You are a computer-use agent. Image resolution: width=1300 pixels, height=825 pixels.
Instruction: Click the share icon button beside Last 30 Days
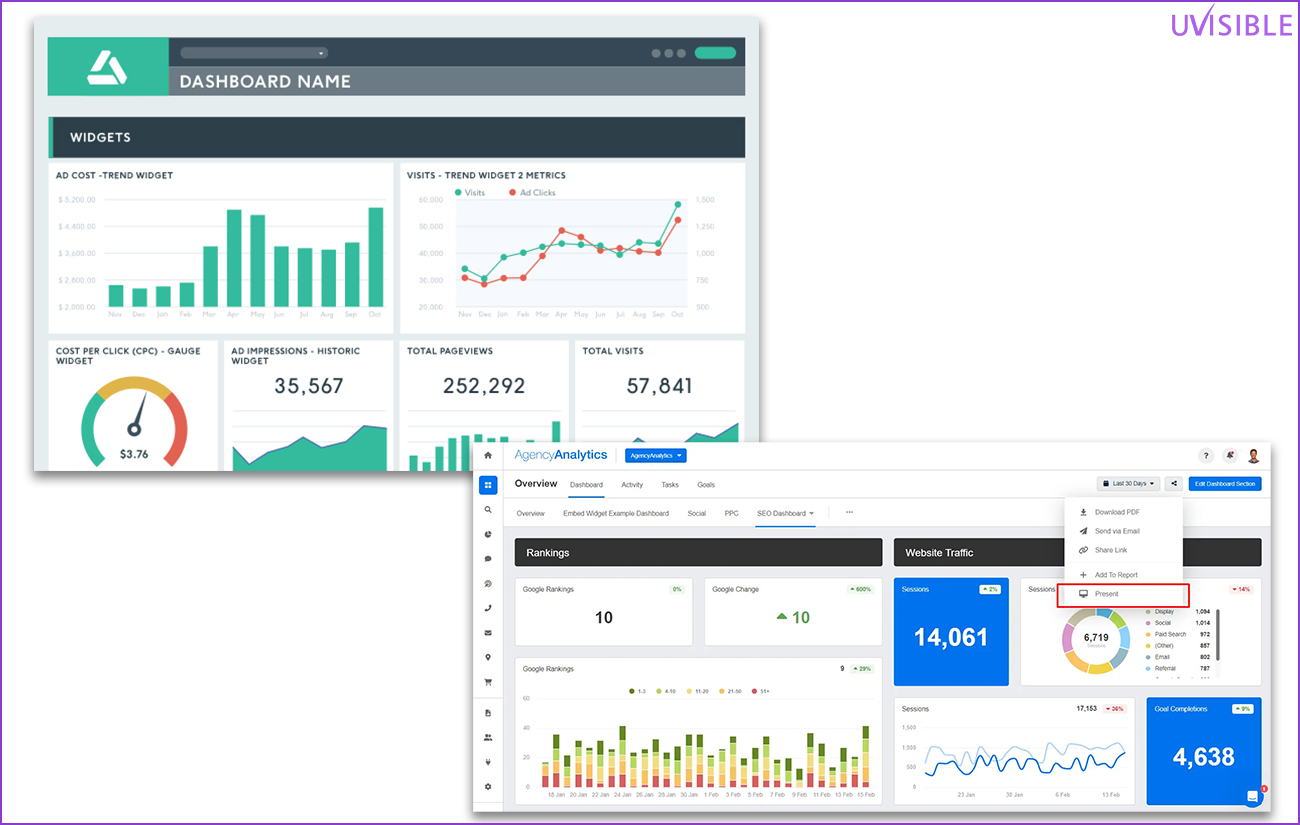coord(1173,484)
